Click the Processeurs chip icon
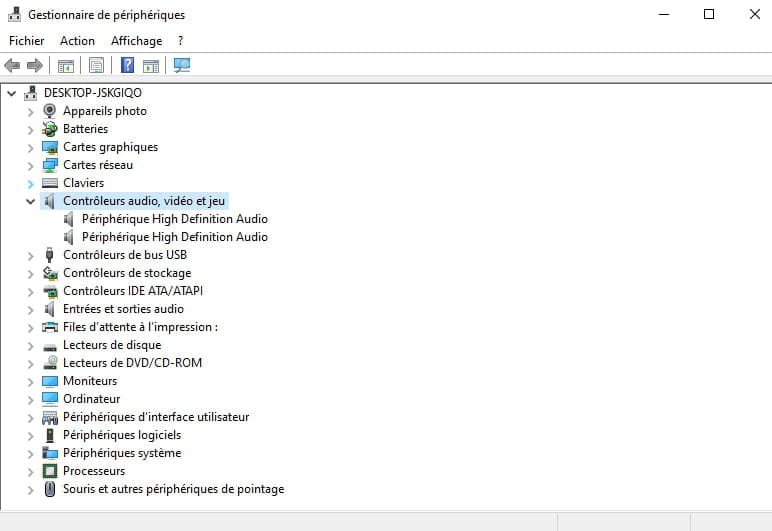772x531 pixels. coord(50,471)
